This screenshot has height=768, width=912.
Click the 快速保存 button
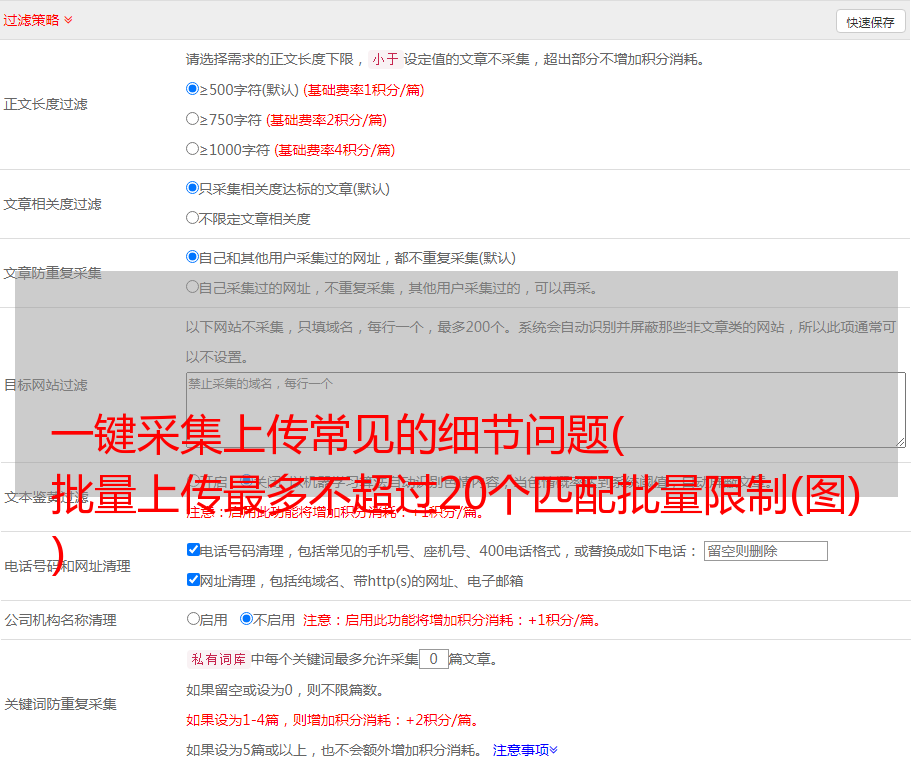[870, 22]
